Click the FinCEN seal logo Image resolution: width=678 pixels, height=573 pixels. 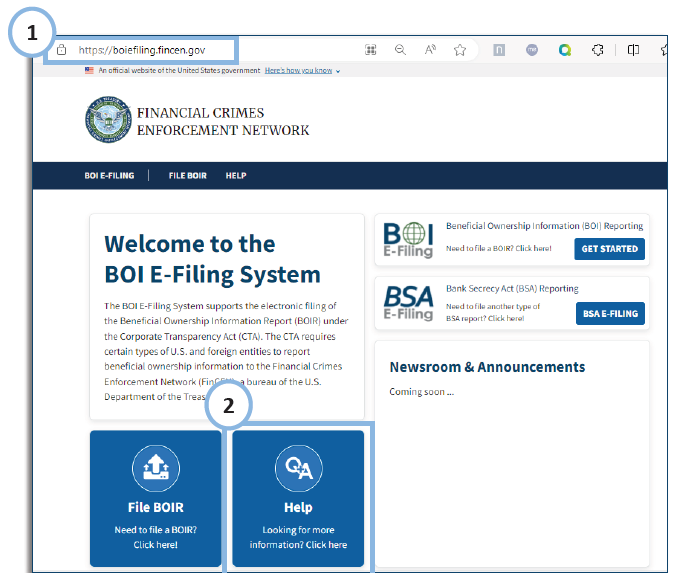[108, 119]
